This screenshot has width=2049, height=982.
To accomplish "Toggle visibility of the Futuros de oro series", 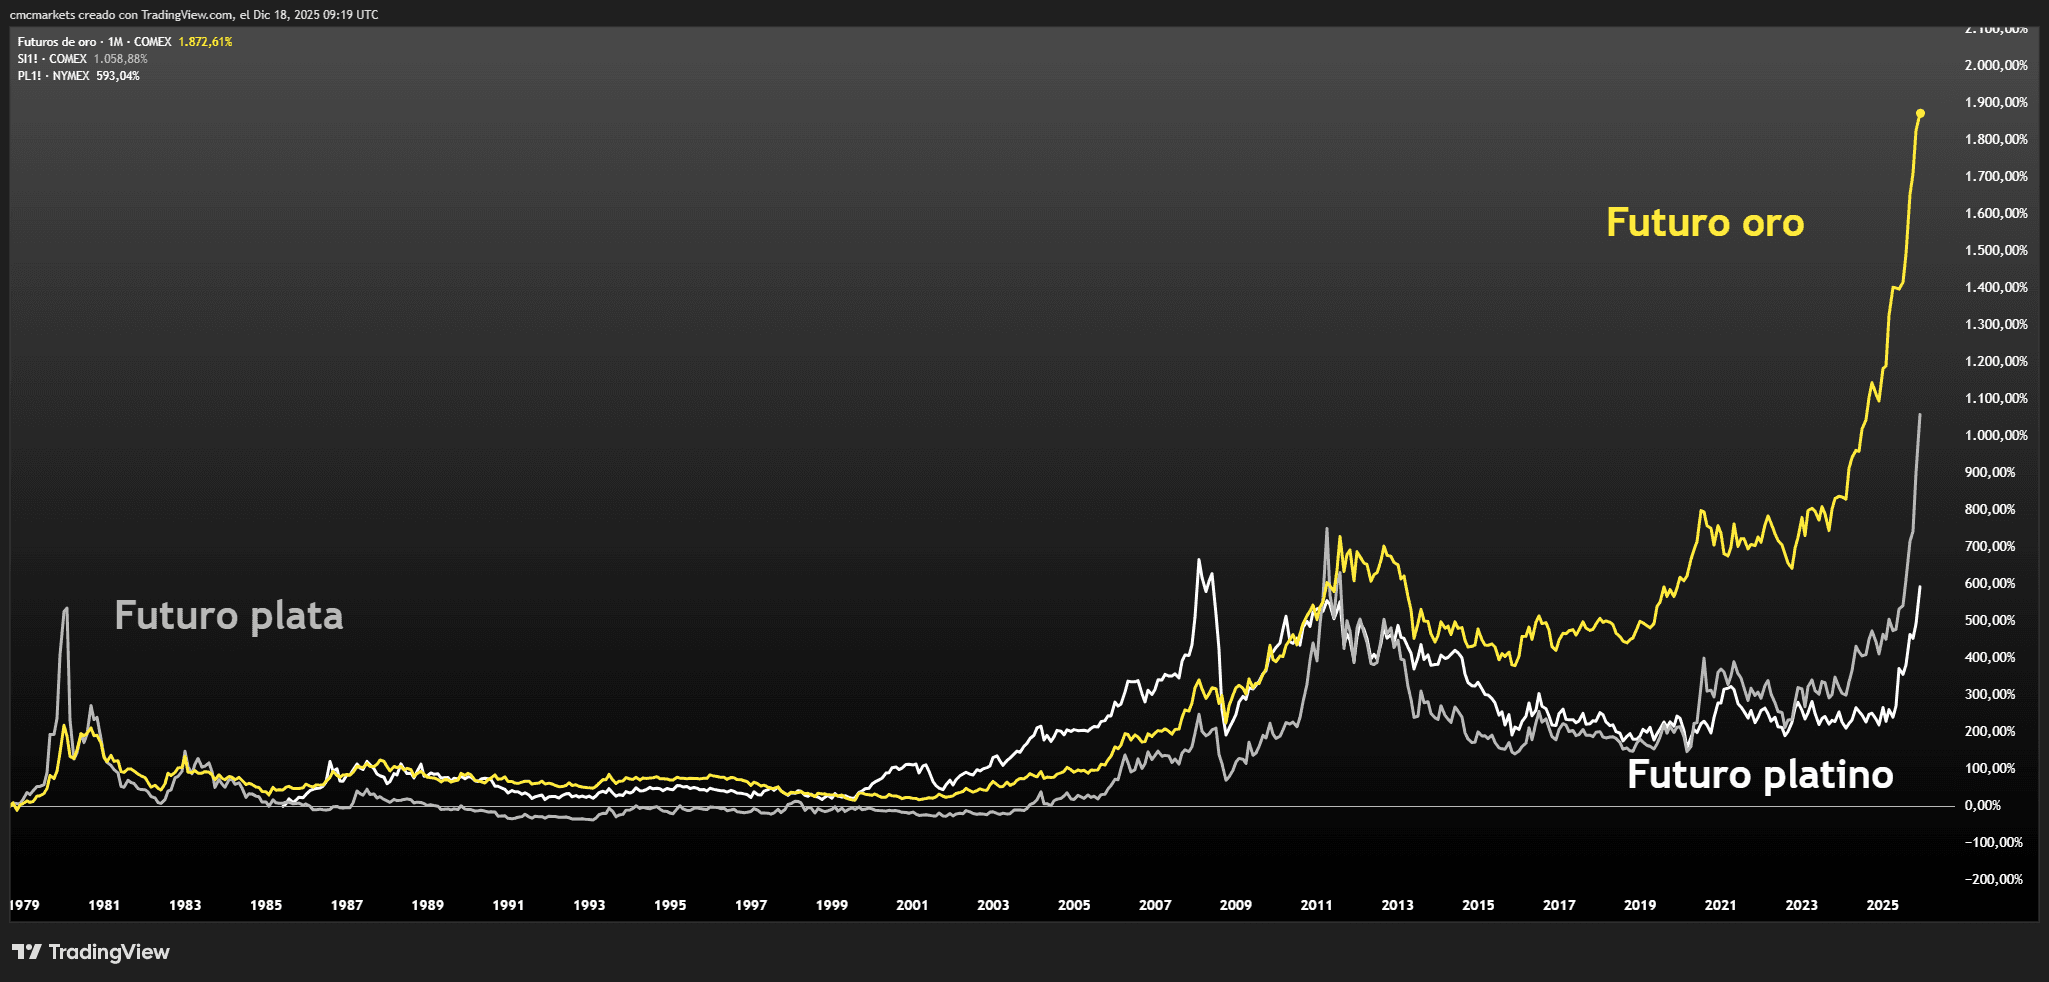I will tap(55, 43).
